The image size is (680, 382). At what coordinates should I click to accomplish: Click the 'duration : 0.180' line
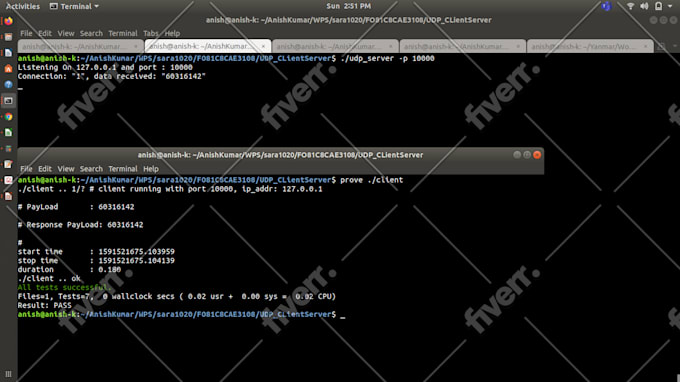[x=69, y=269]
